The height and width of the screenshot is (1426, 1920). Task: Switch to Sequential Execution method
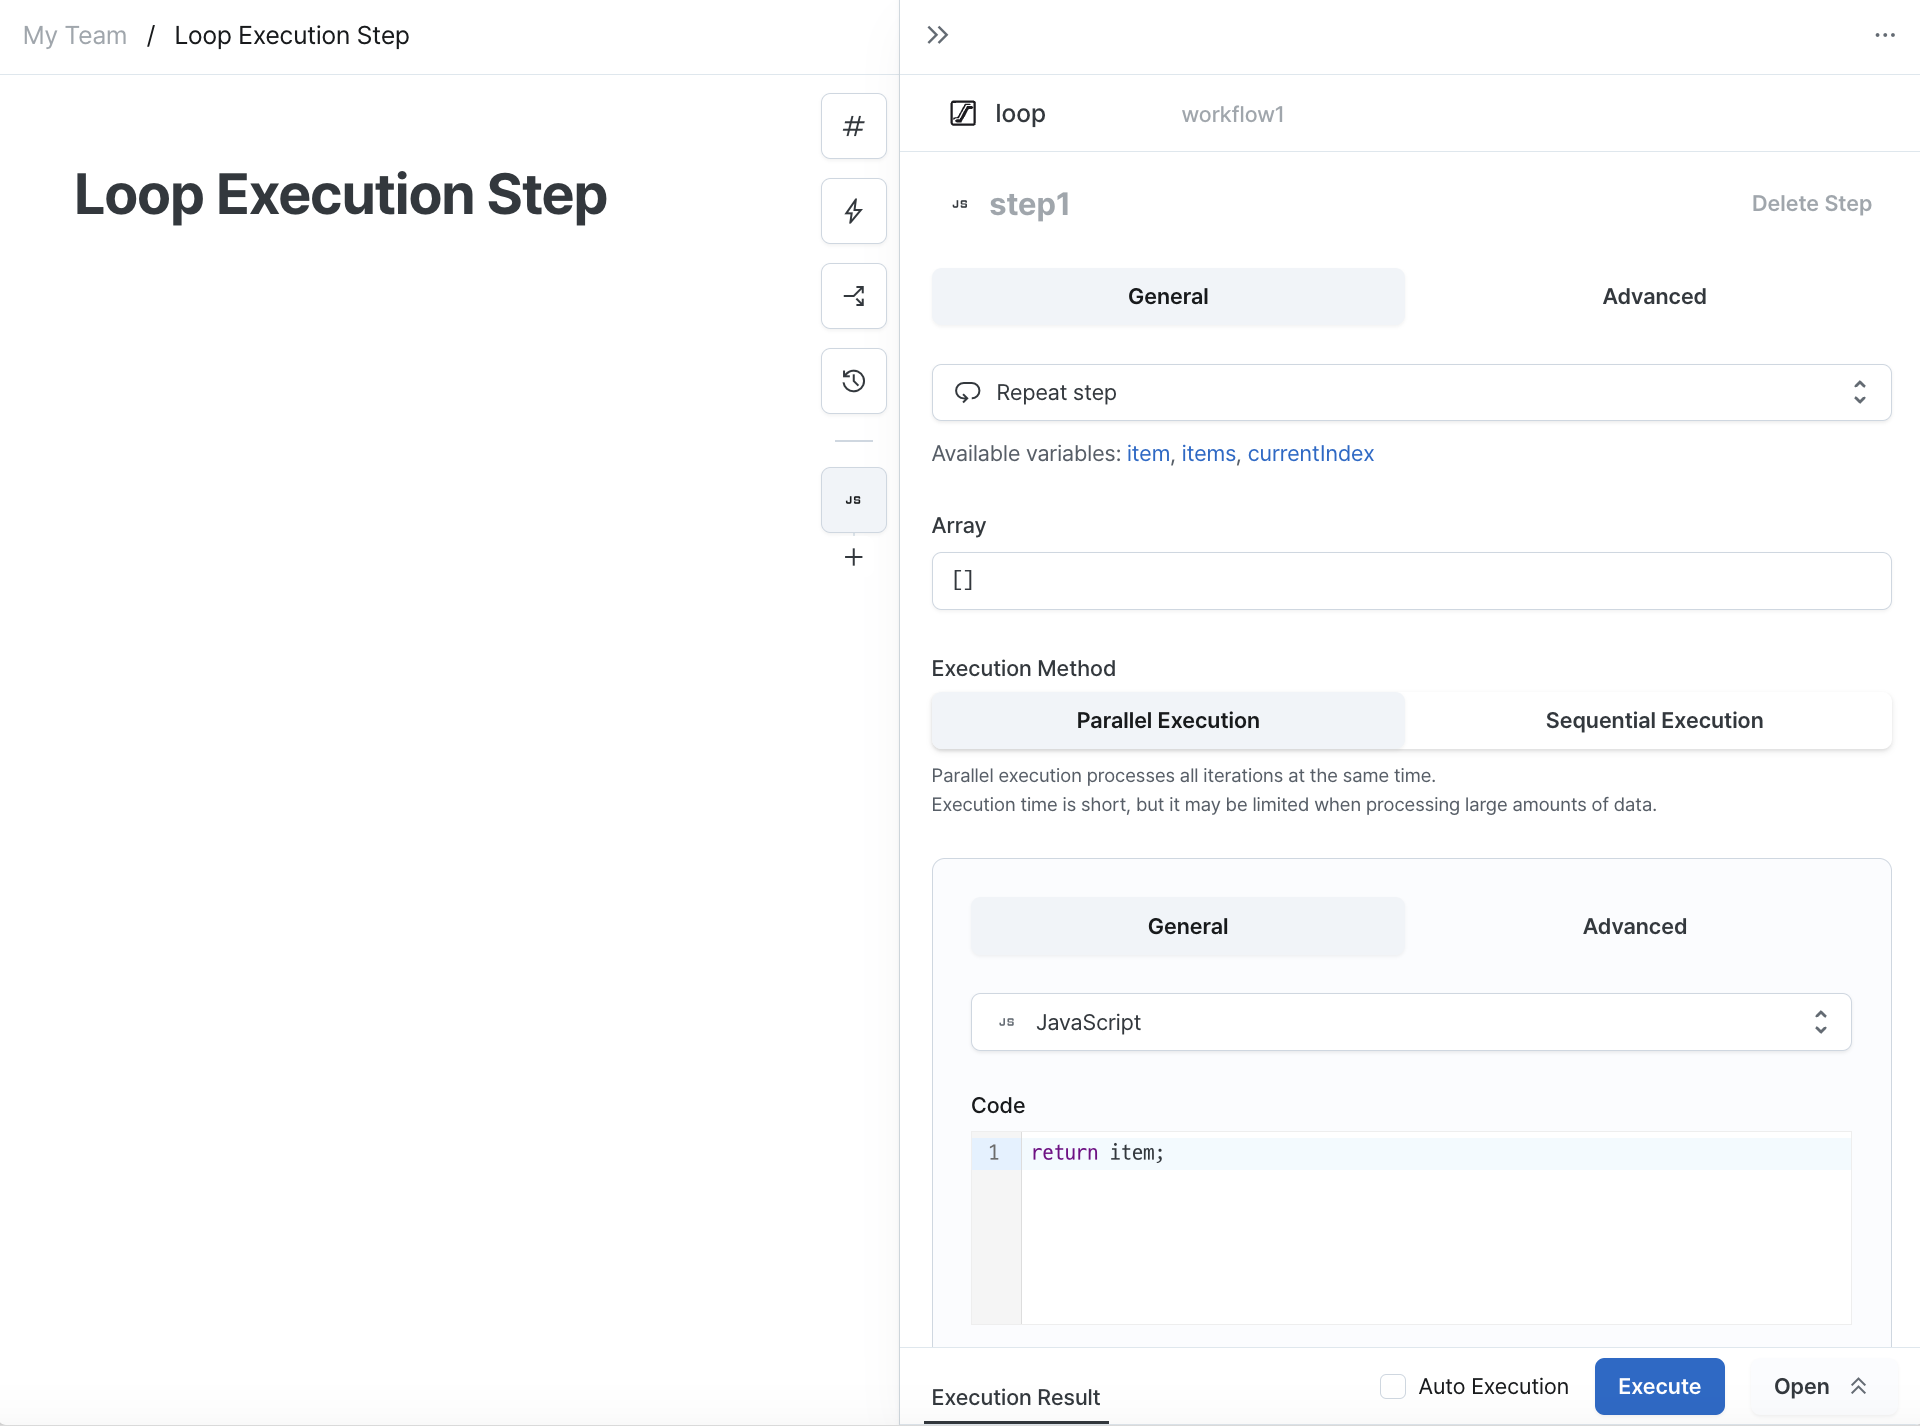click(x=1653, y=720)
